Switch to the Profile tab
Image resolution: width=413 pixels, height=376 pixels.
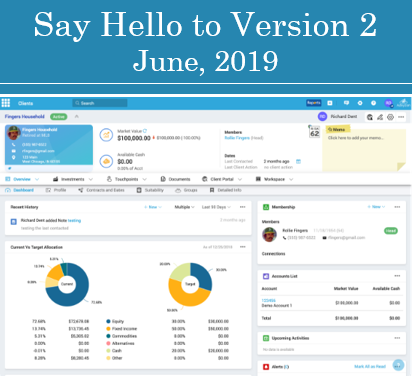tap(56, 190)
